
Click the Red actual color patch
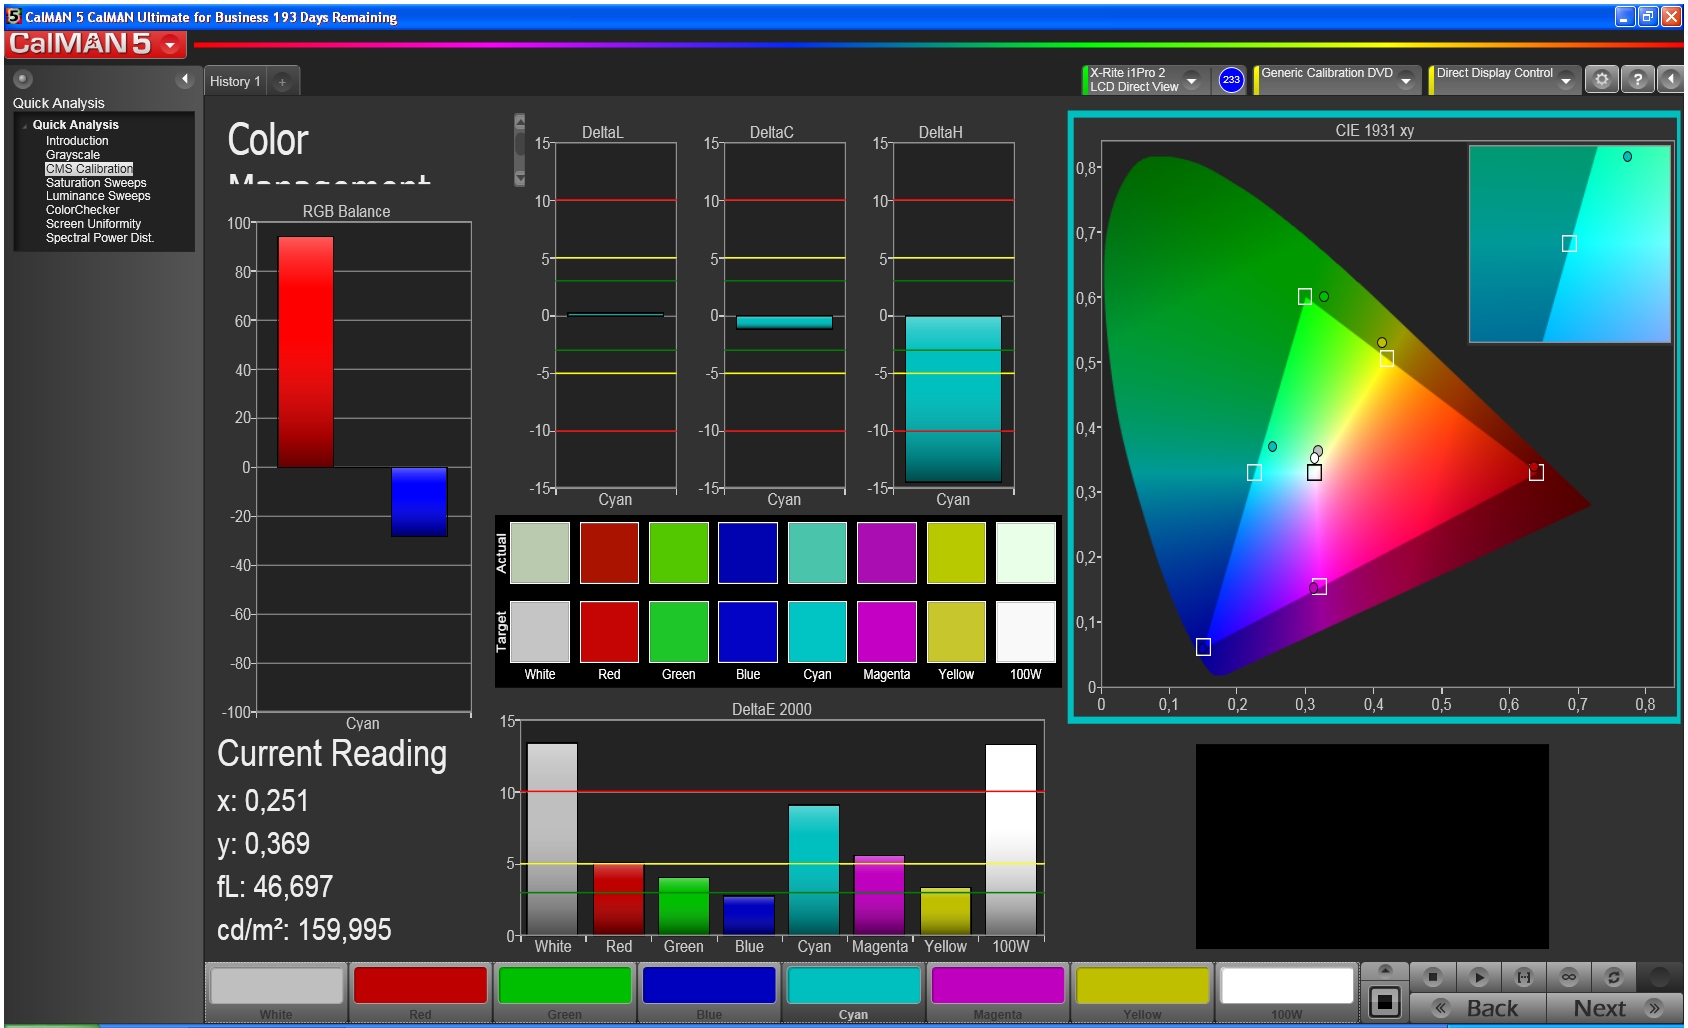click(x=609, y=552)
